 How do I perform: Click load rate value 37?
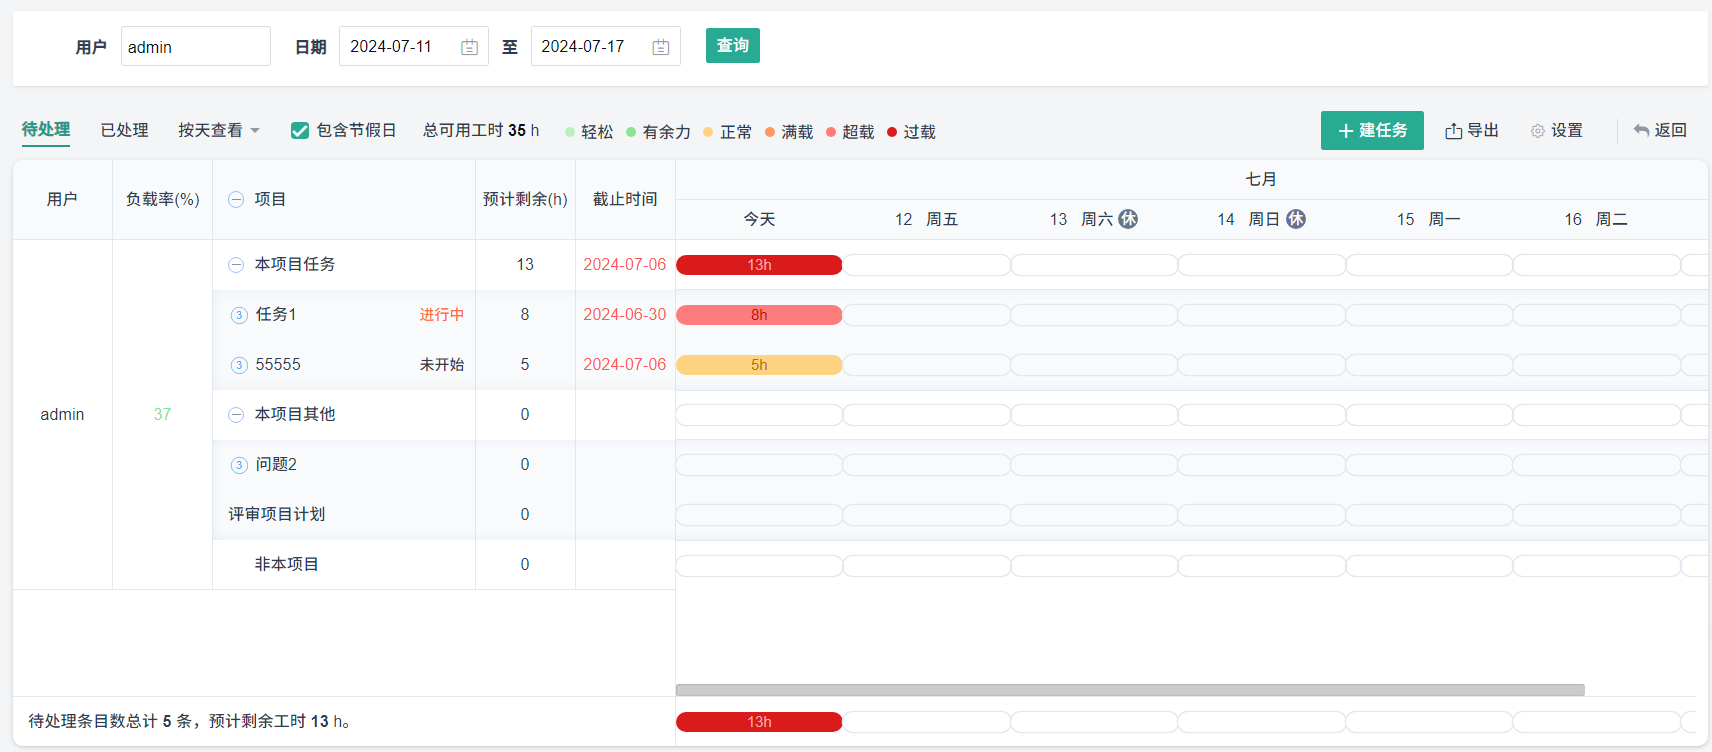click(x=162, y=415)
